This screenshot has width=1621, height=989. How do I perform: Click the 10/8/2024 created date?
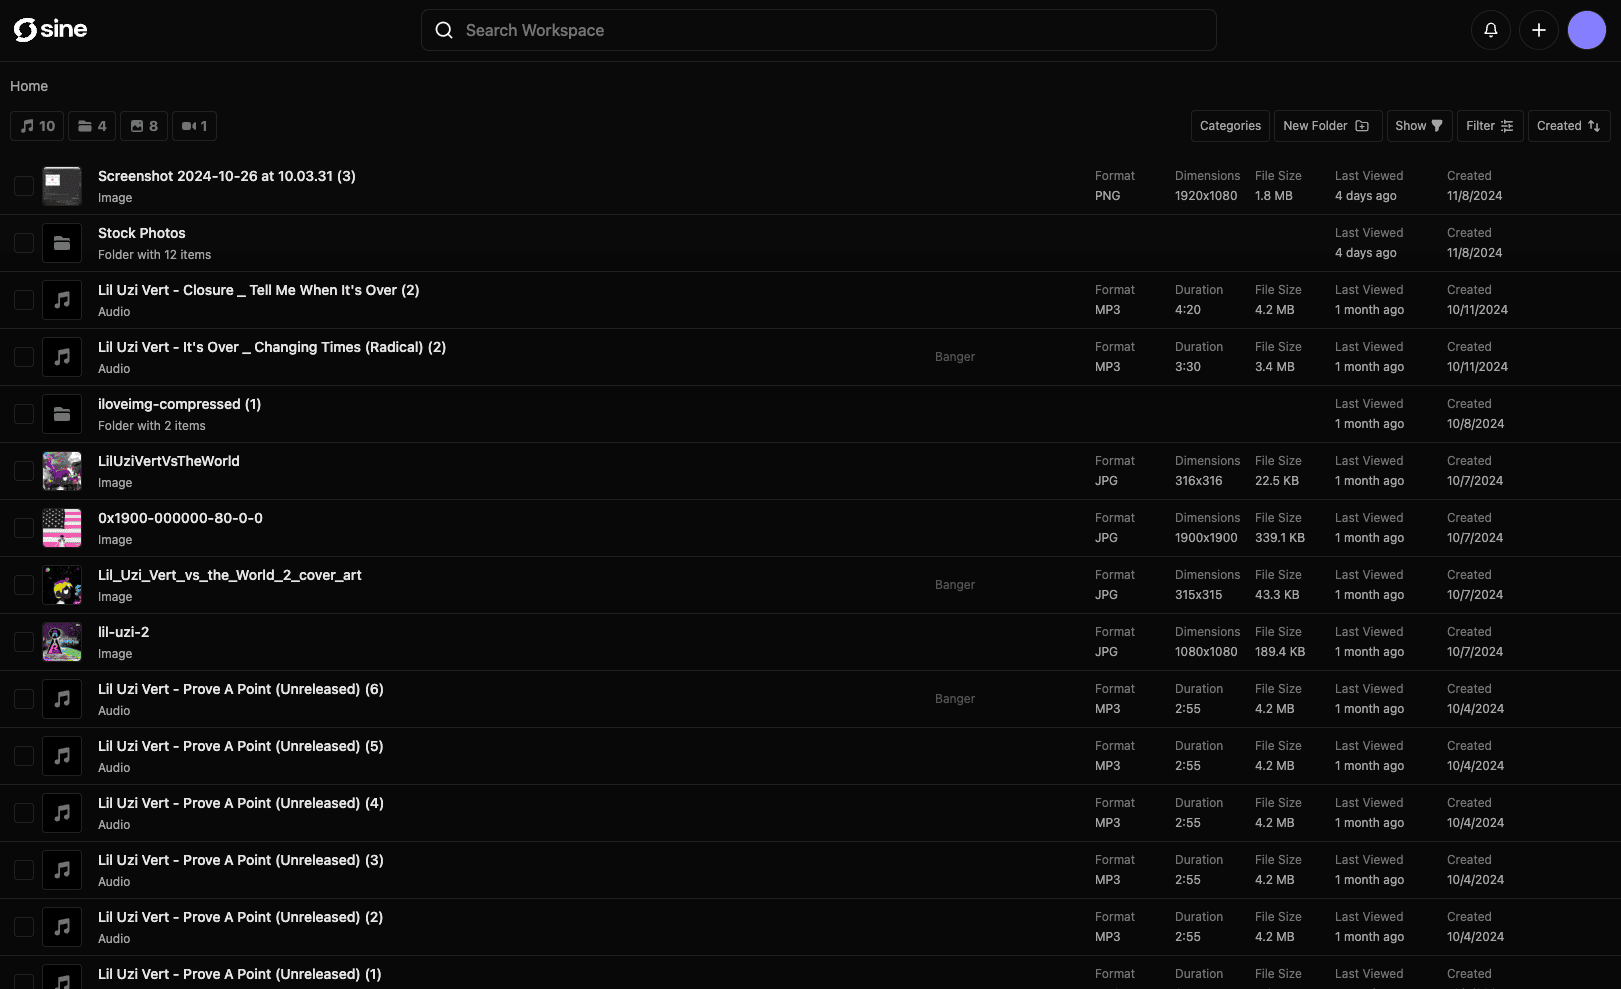(x=1475, y=424)
